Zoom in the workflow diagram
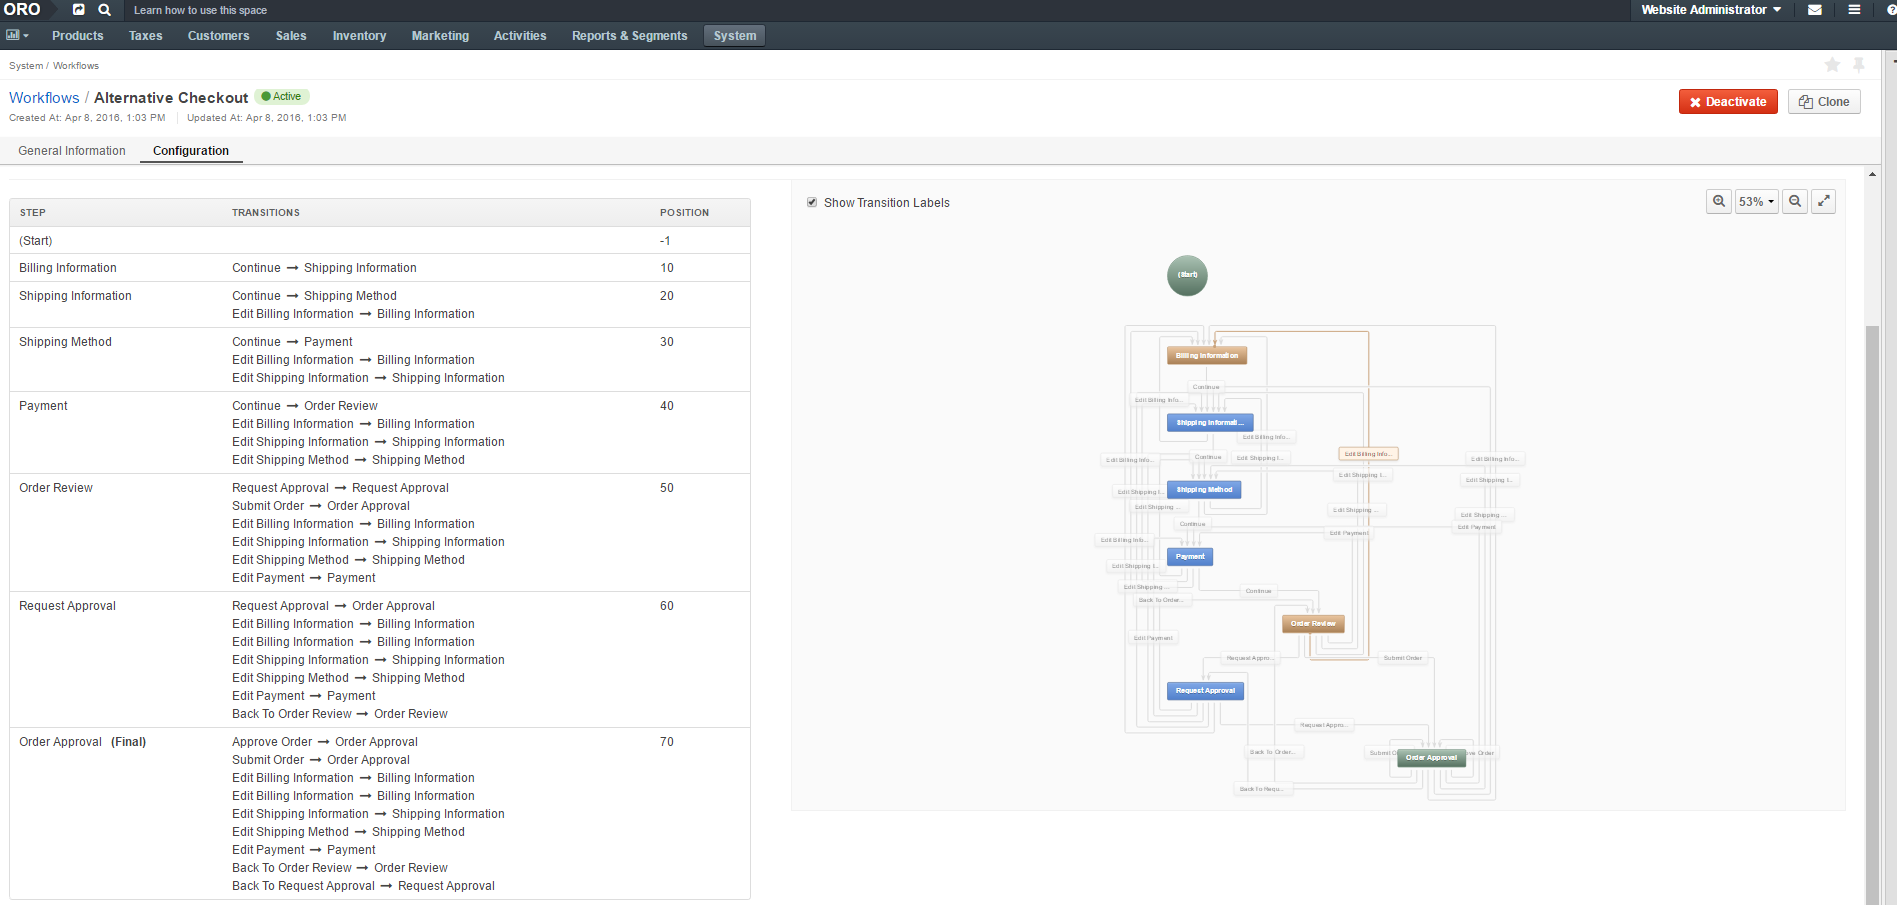Image resolution: width=1897 pixels, height=905 pixels. (1719, 201)
